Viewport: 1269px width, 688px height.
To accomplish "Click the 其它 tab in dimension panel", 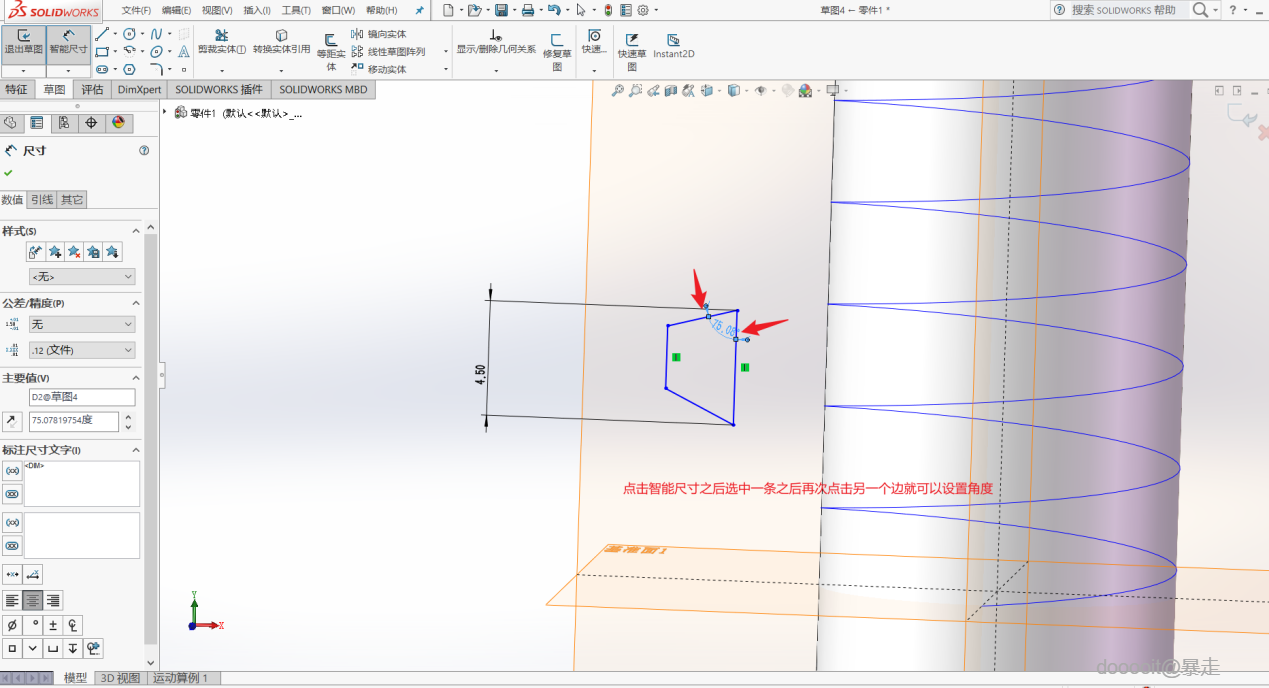I will (x=72, y=200).
